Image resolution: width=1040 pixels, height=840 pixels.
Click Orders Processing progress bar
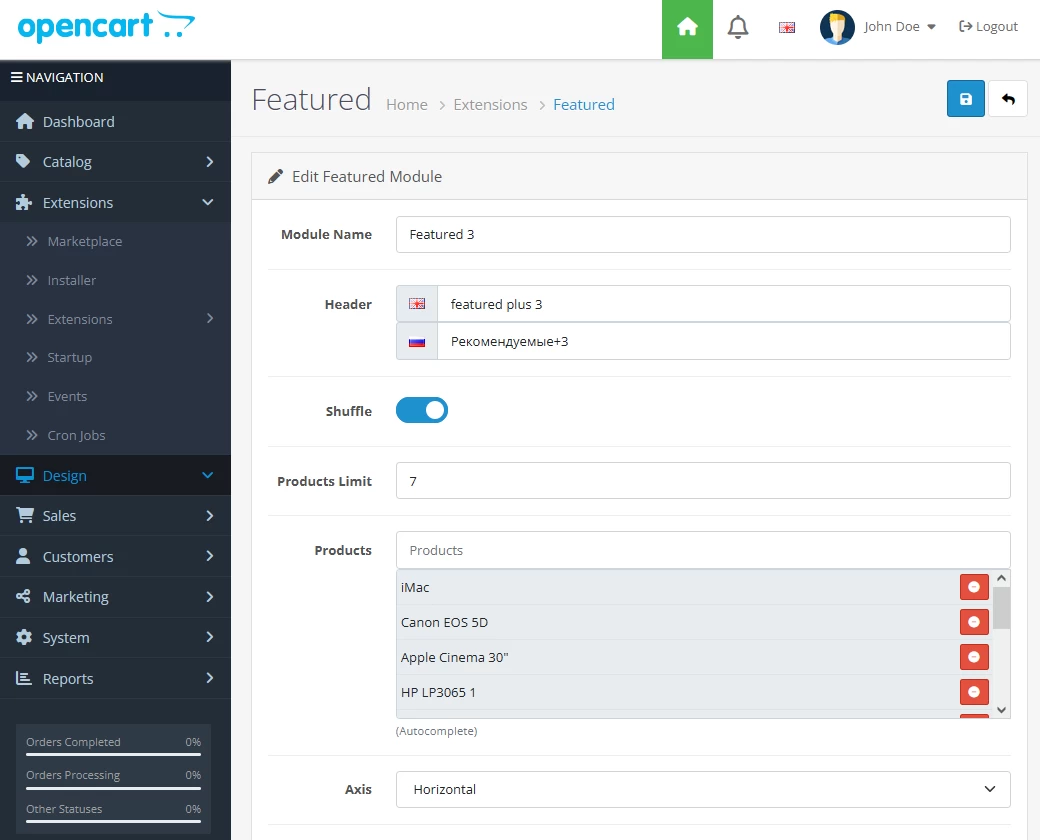click(113, 788)
